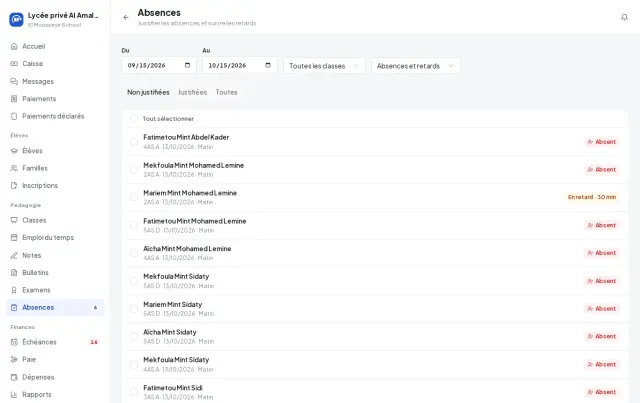Click the 14 badge next to Échéances
Screen dimensions: 640x403
click(94, 342)
